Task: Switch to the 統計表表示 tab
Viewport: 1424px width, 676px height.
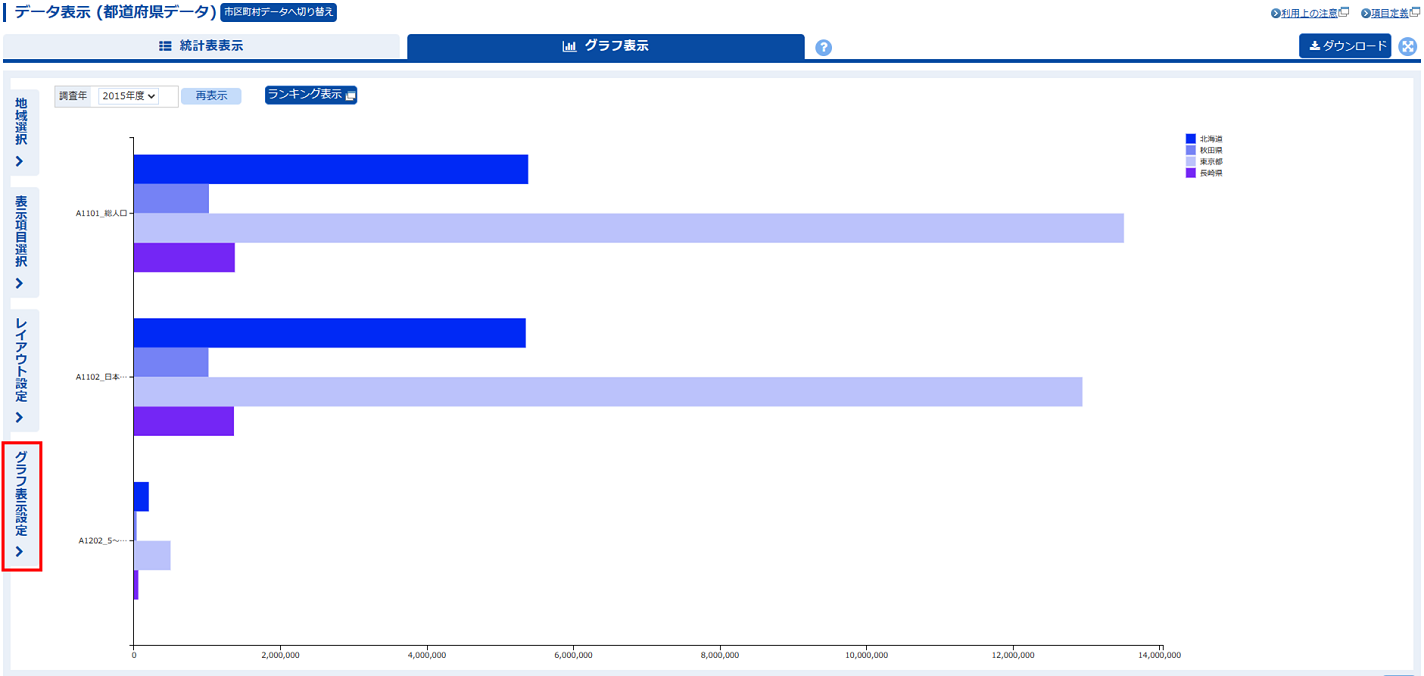Action: [201, 46]
